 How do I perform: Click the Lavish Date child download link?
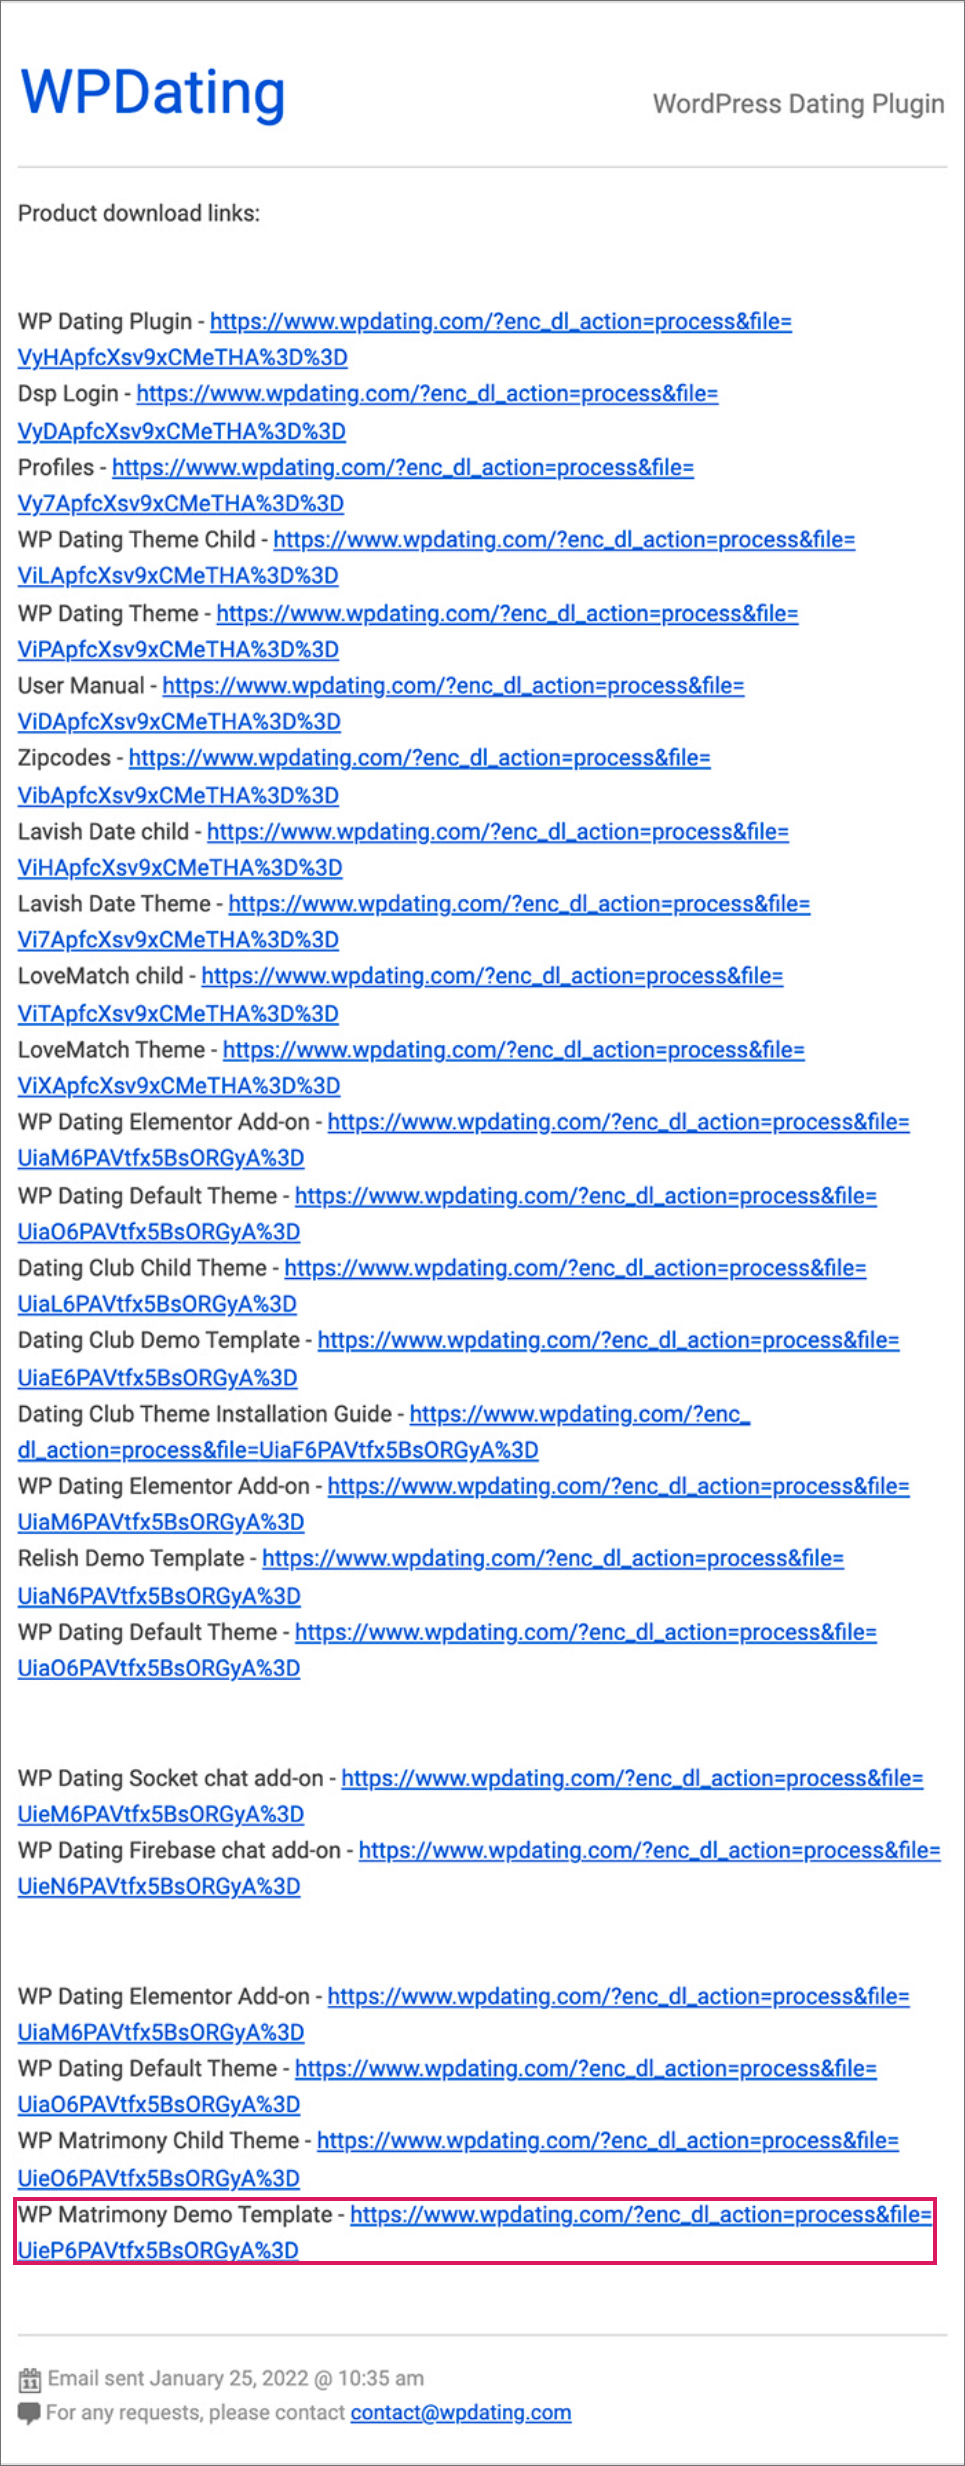(x=498, y=832)
